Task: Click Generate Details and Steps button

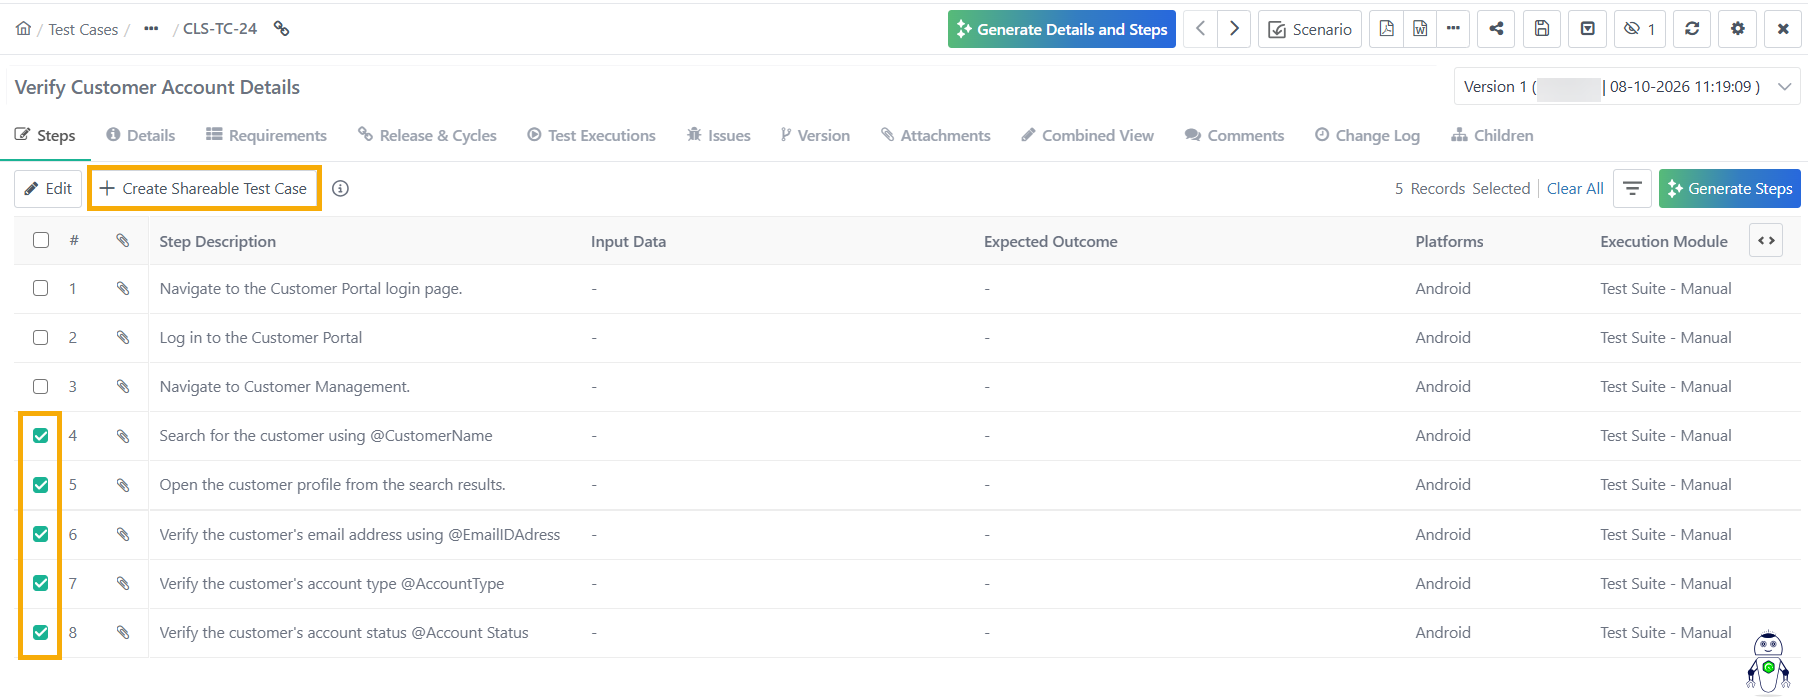Action: pyautogui.click(x=1062, y=29)
